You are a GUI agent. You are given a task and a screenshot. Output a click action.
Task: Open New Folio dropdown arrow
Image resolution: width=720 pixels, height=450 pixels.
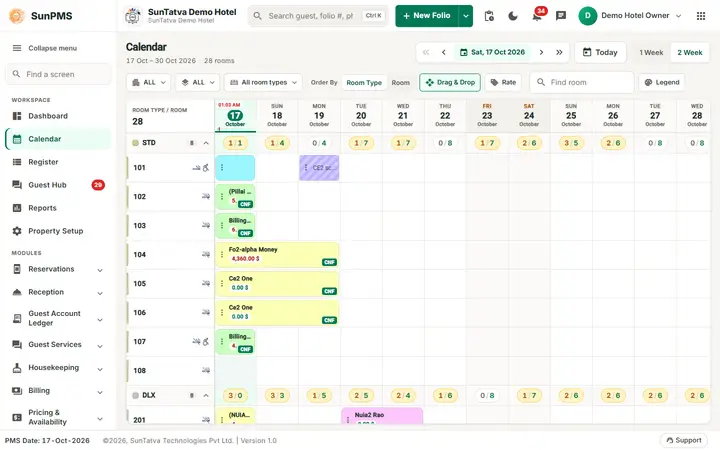(466, 16)
